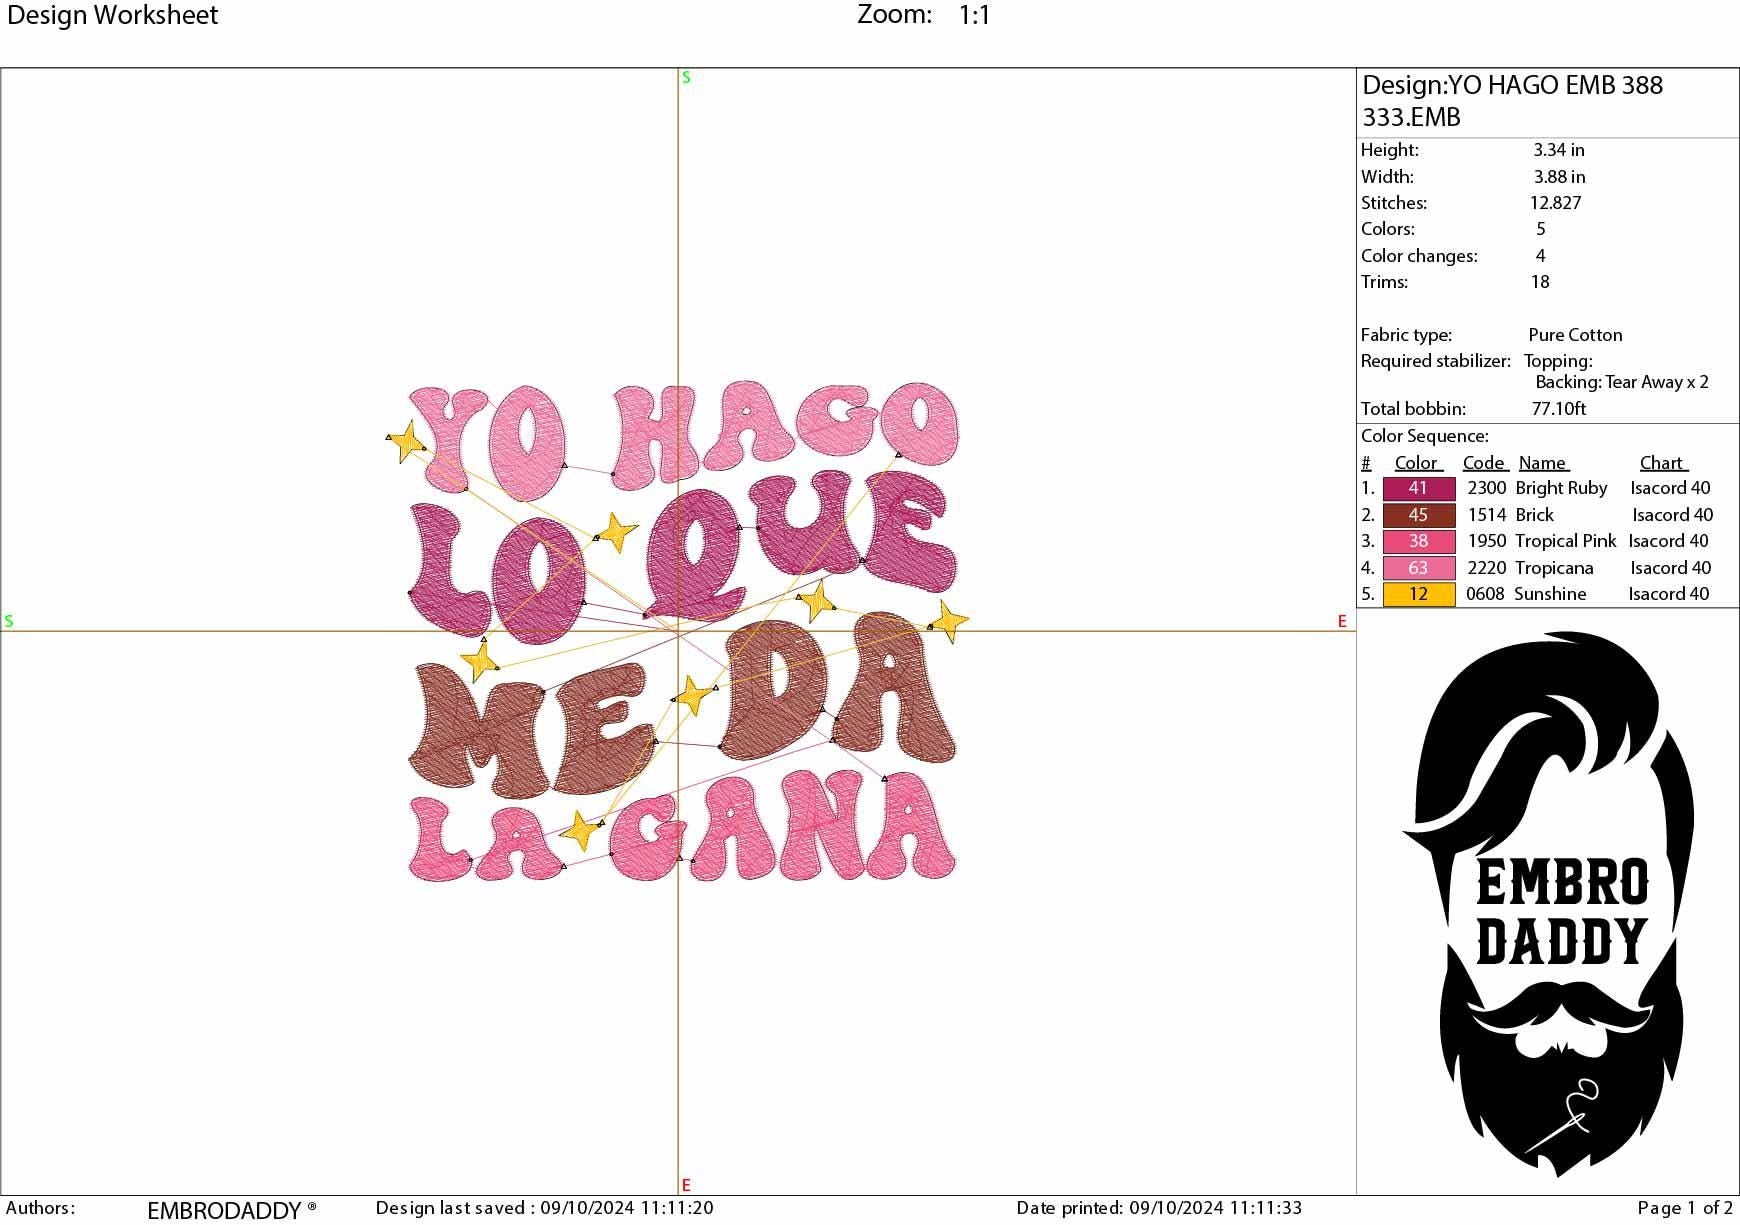Click the red 'E' marker at bottom of canvas
This screenshot has width=1740, height=1225.
click(x=686, y=1185)
